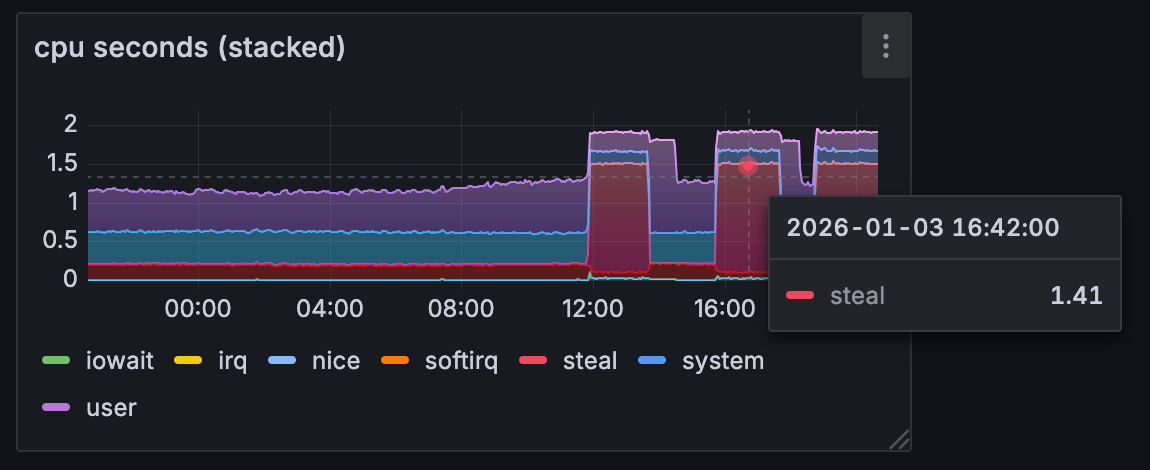The width and height of the screenshot is (1150, 470).
Task: Toggle the steal label in the bottom legend
Action: (x=590, y=361)
